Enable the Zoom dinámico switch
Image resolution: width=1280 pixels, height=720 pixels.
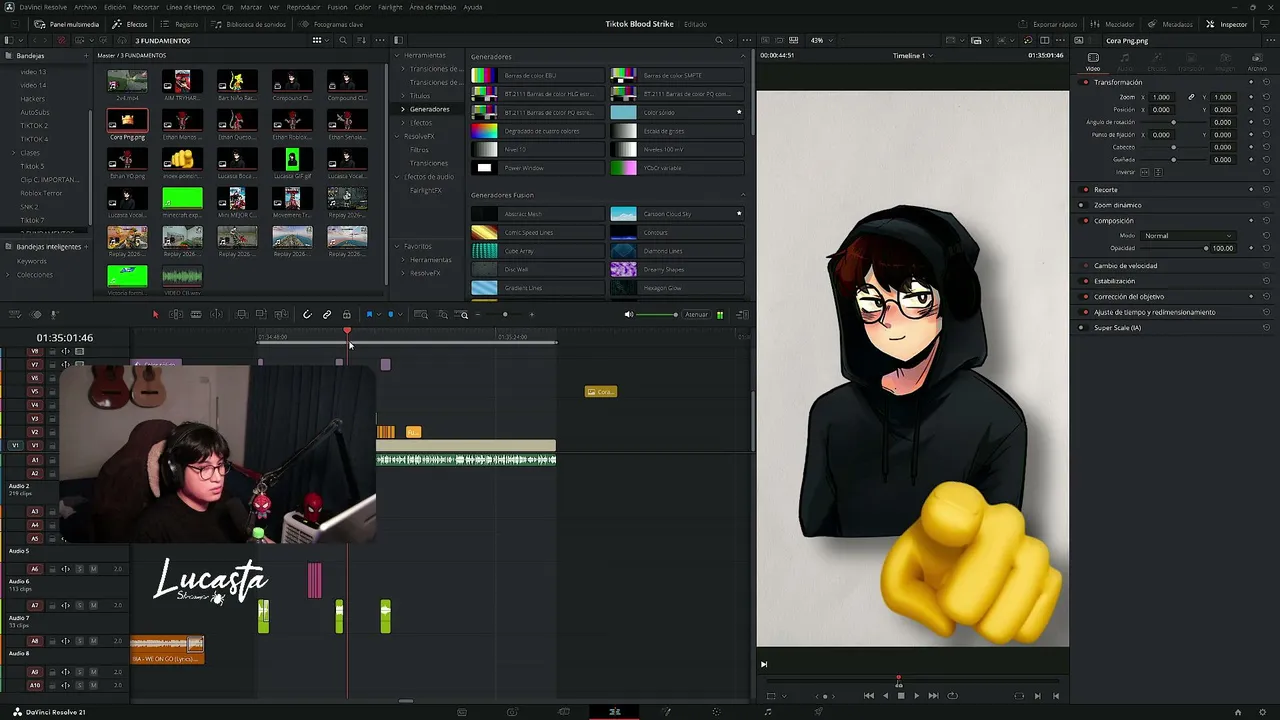click(1085, 205)
